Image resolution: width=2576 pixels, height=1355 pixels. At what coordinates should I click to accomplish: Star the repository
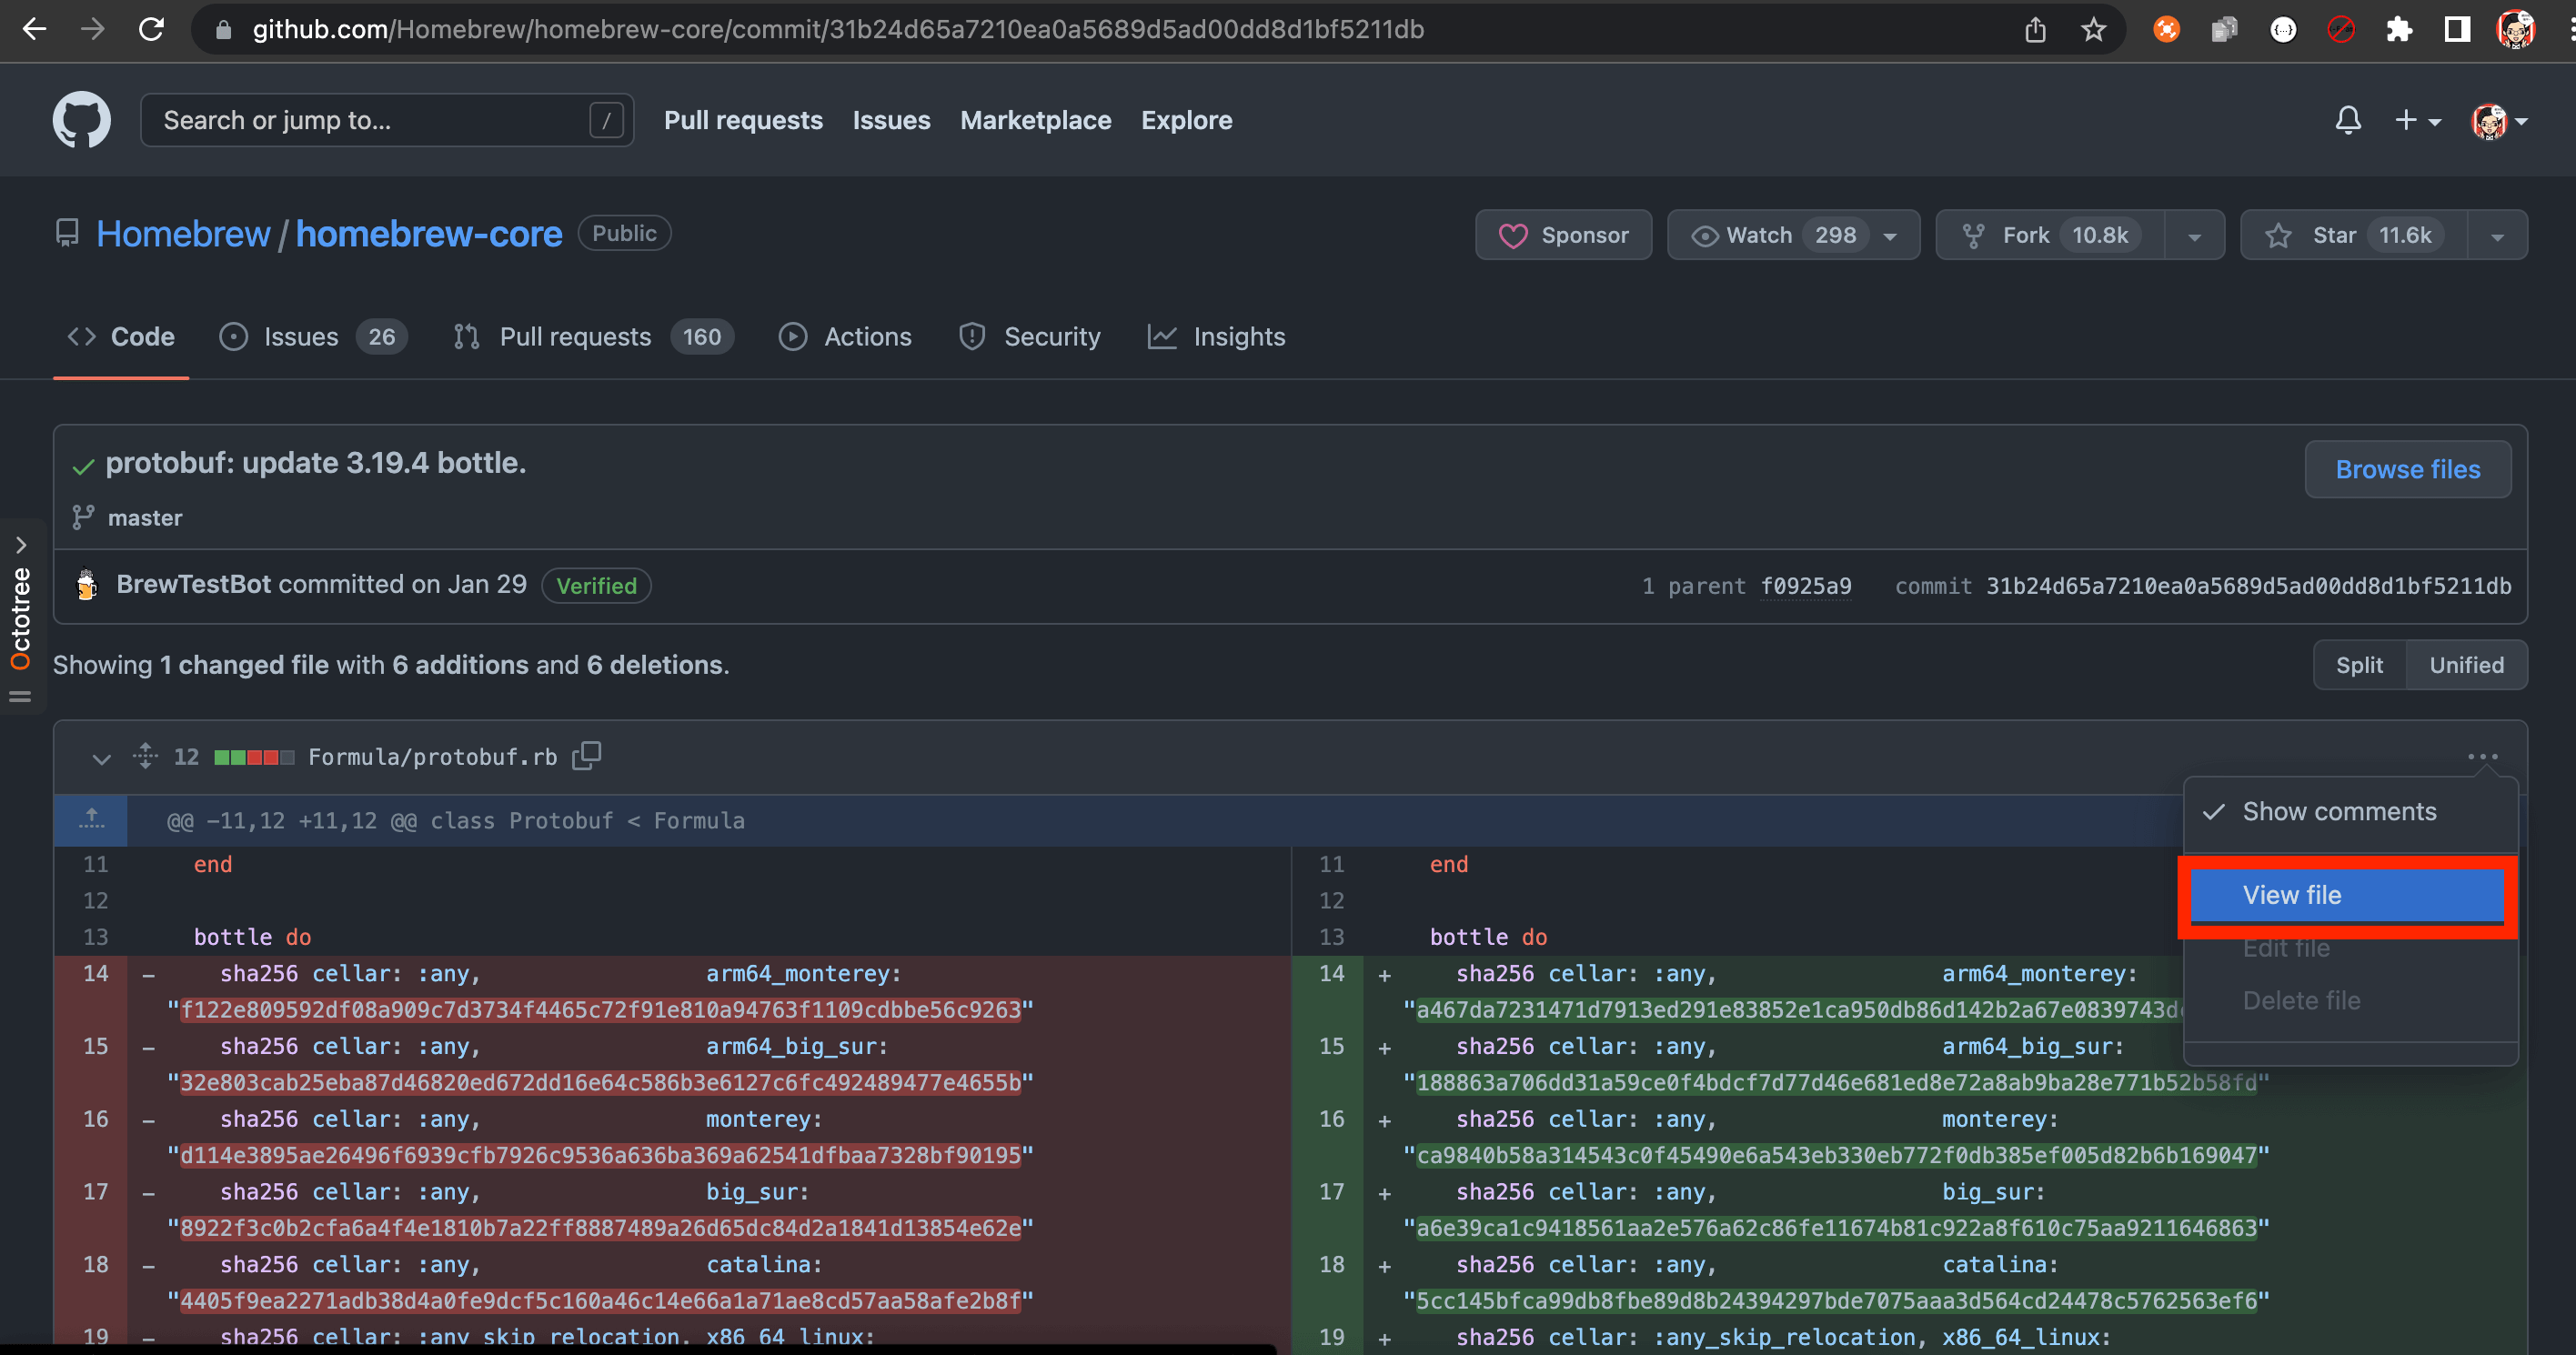pyautogui.click(x=2353, y=235)
